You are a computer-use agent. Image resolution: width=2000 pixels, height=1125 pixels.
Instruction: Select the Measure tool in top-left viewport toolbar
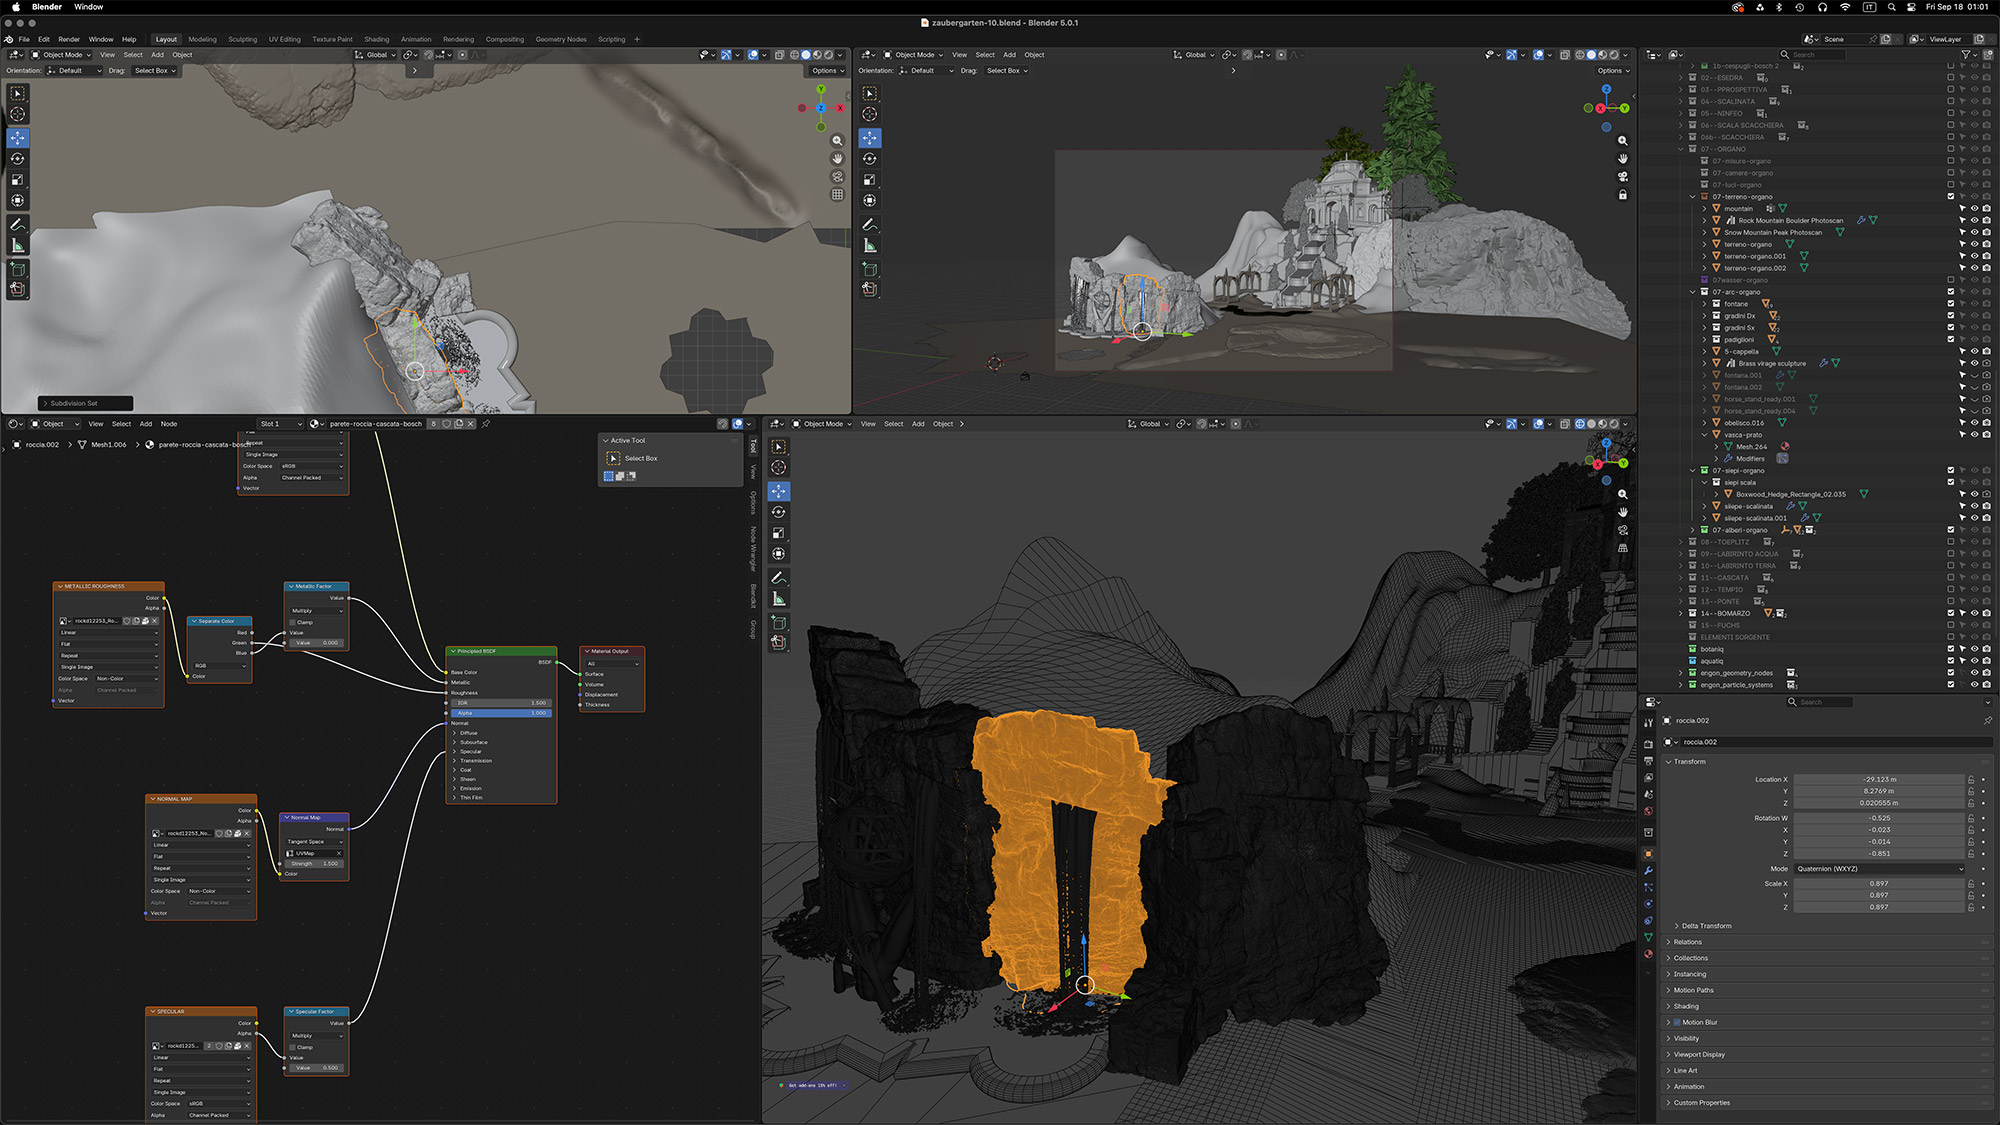[x=18, y=246]
